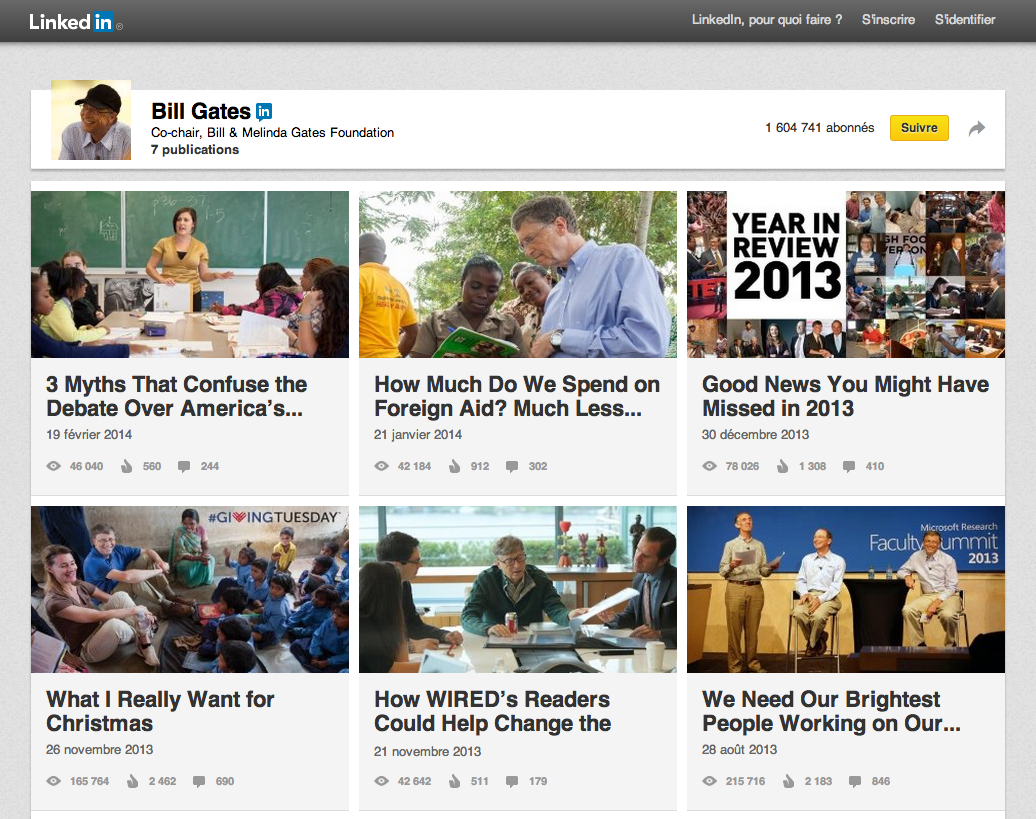The height and width of the screenshot is (819, 1036).
Task: Click the date '21 novembre 2013'
Action: pos(427,752)
